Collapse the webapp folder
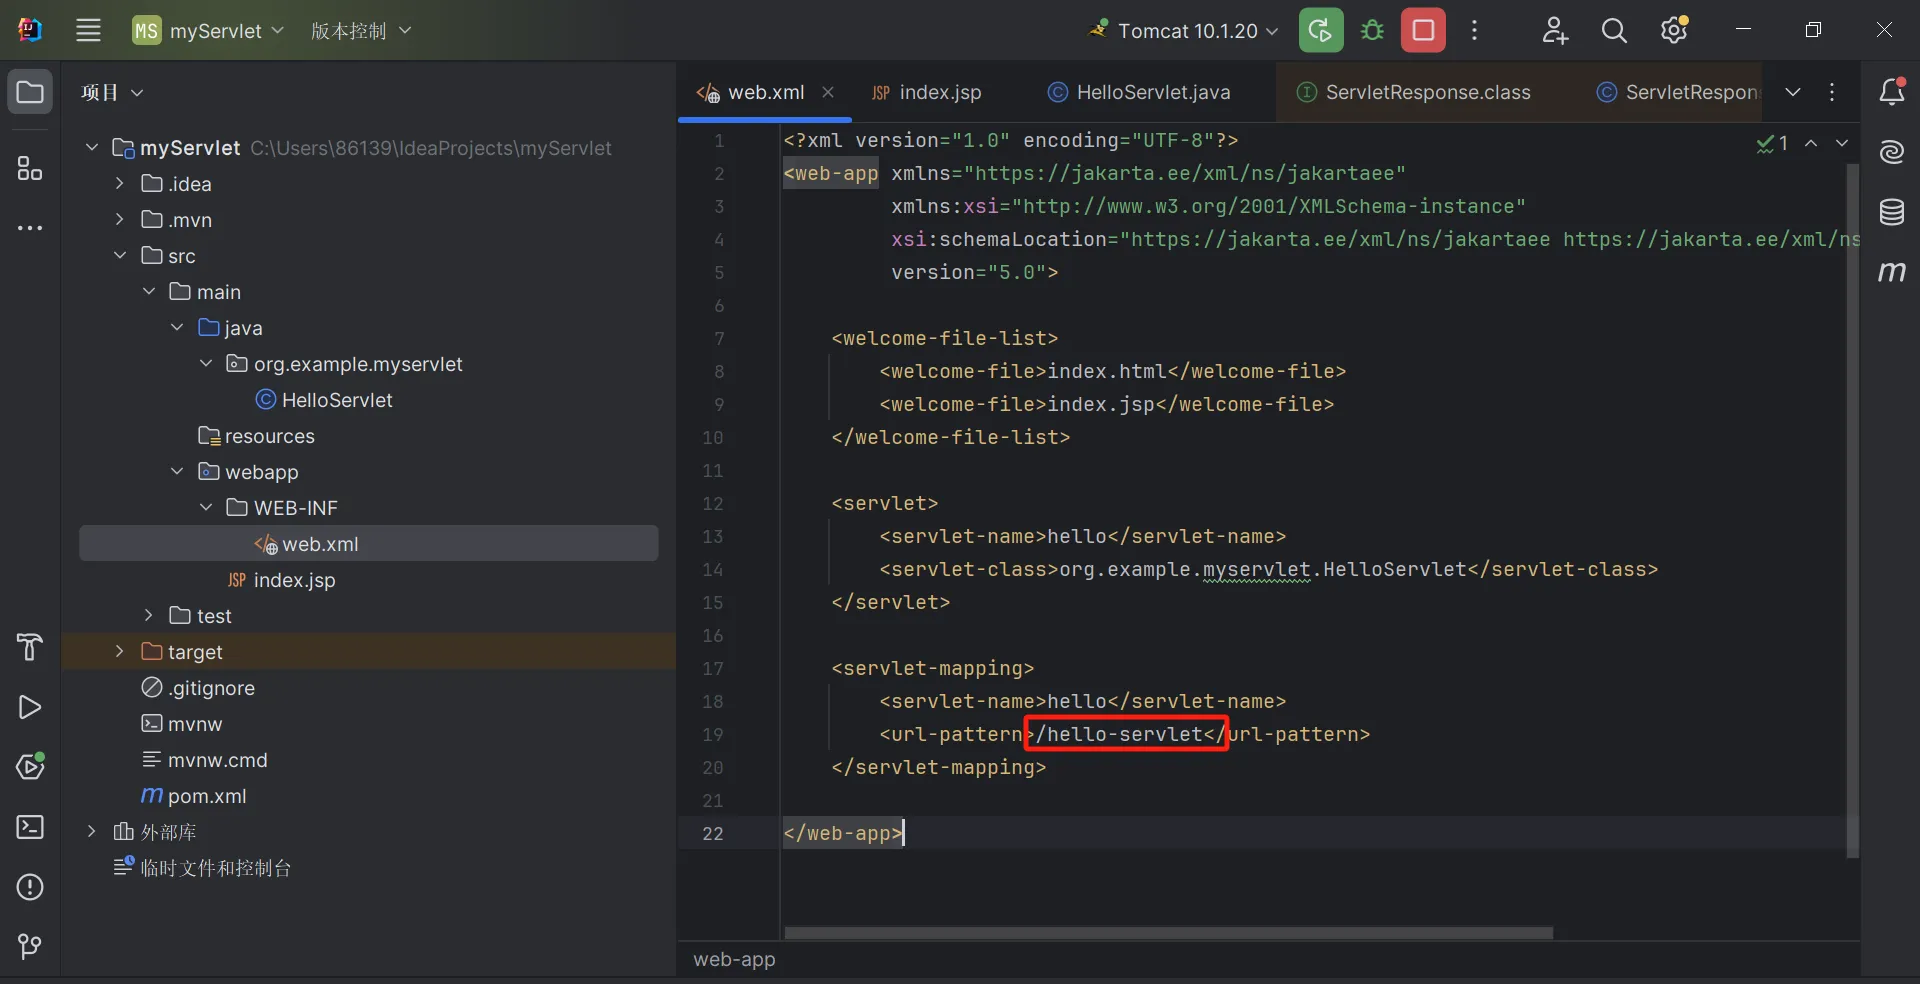Screen dimensions: 1920x984 point(177,471)
